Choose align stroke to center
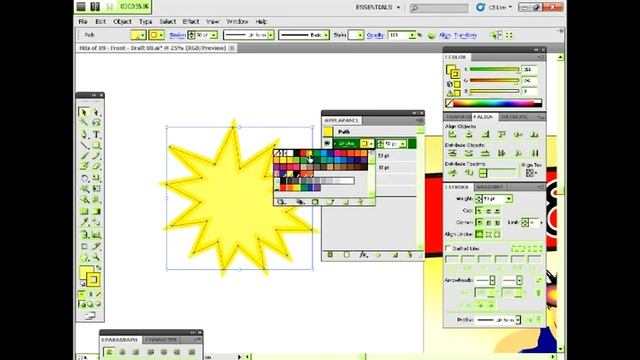 pos(479,234)
